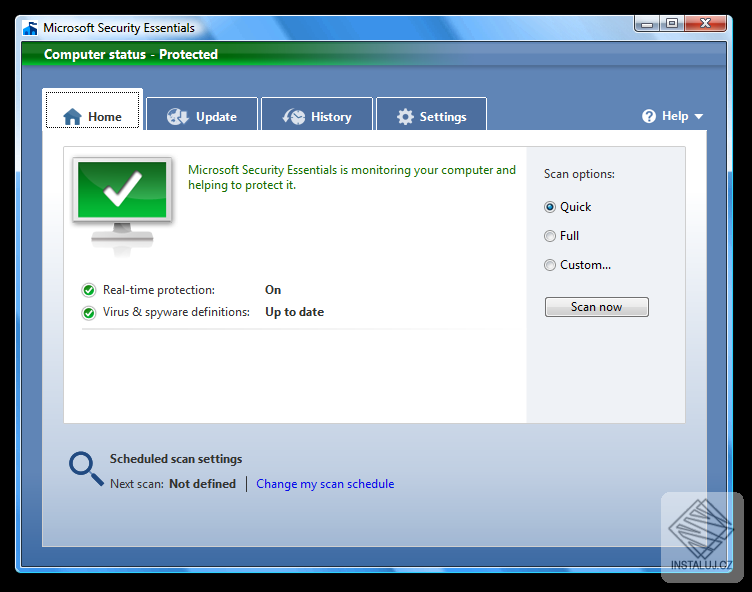Click the 'Scheduled scan settings' heading
The image size is (752, 592).
[x=176, y=459]
